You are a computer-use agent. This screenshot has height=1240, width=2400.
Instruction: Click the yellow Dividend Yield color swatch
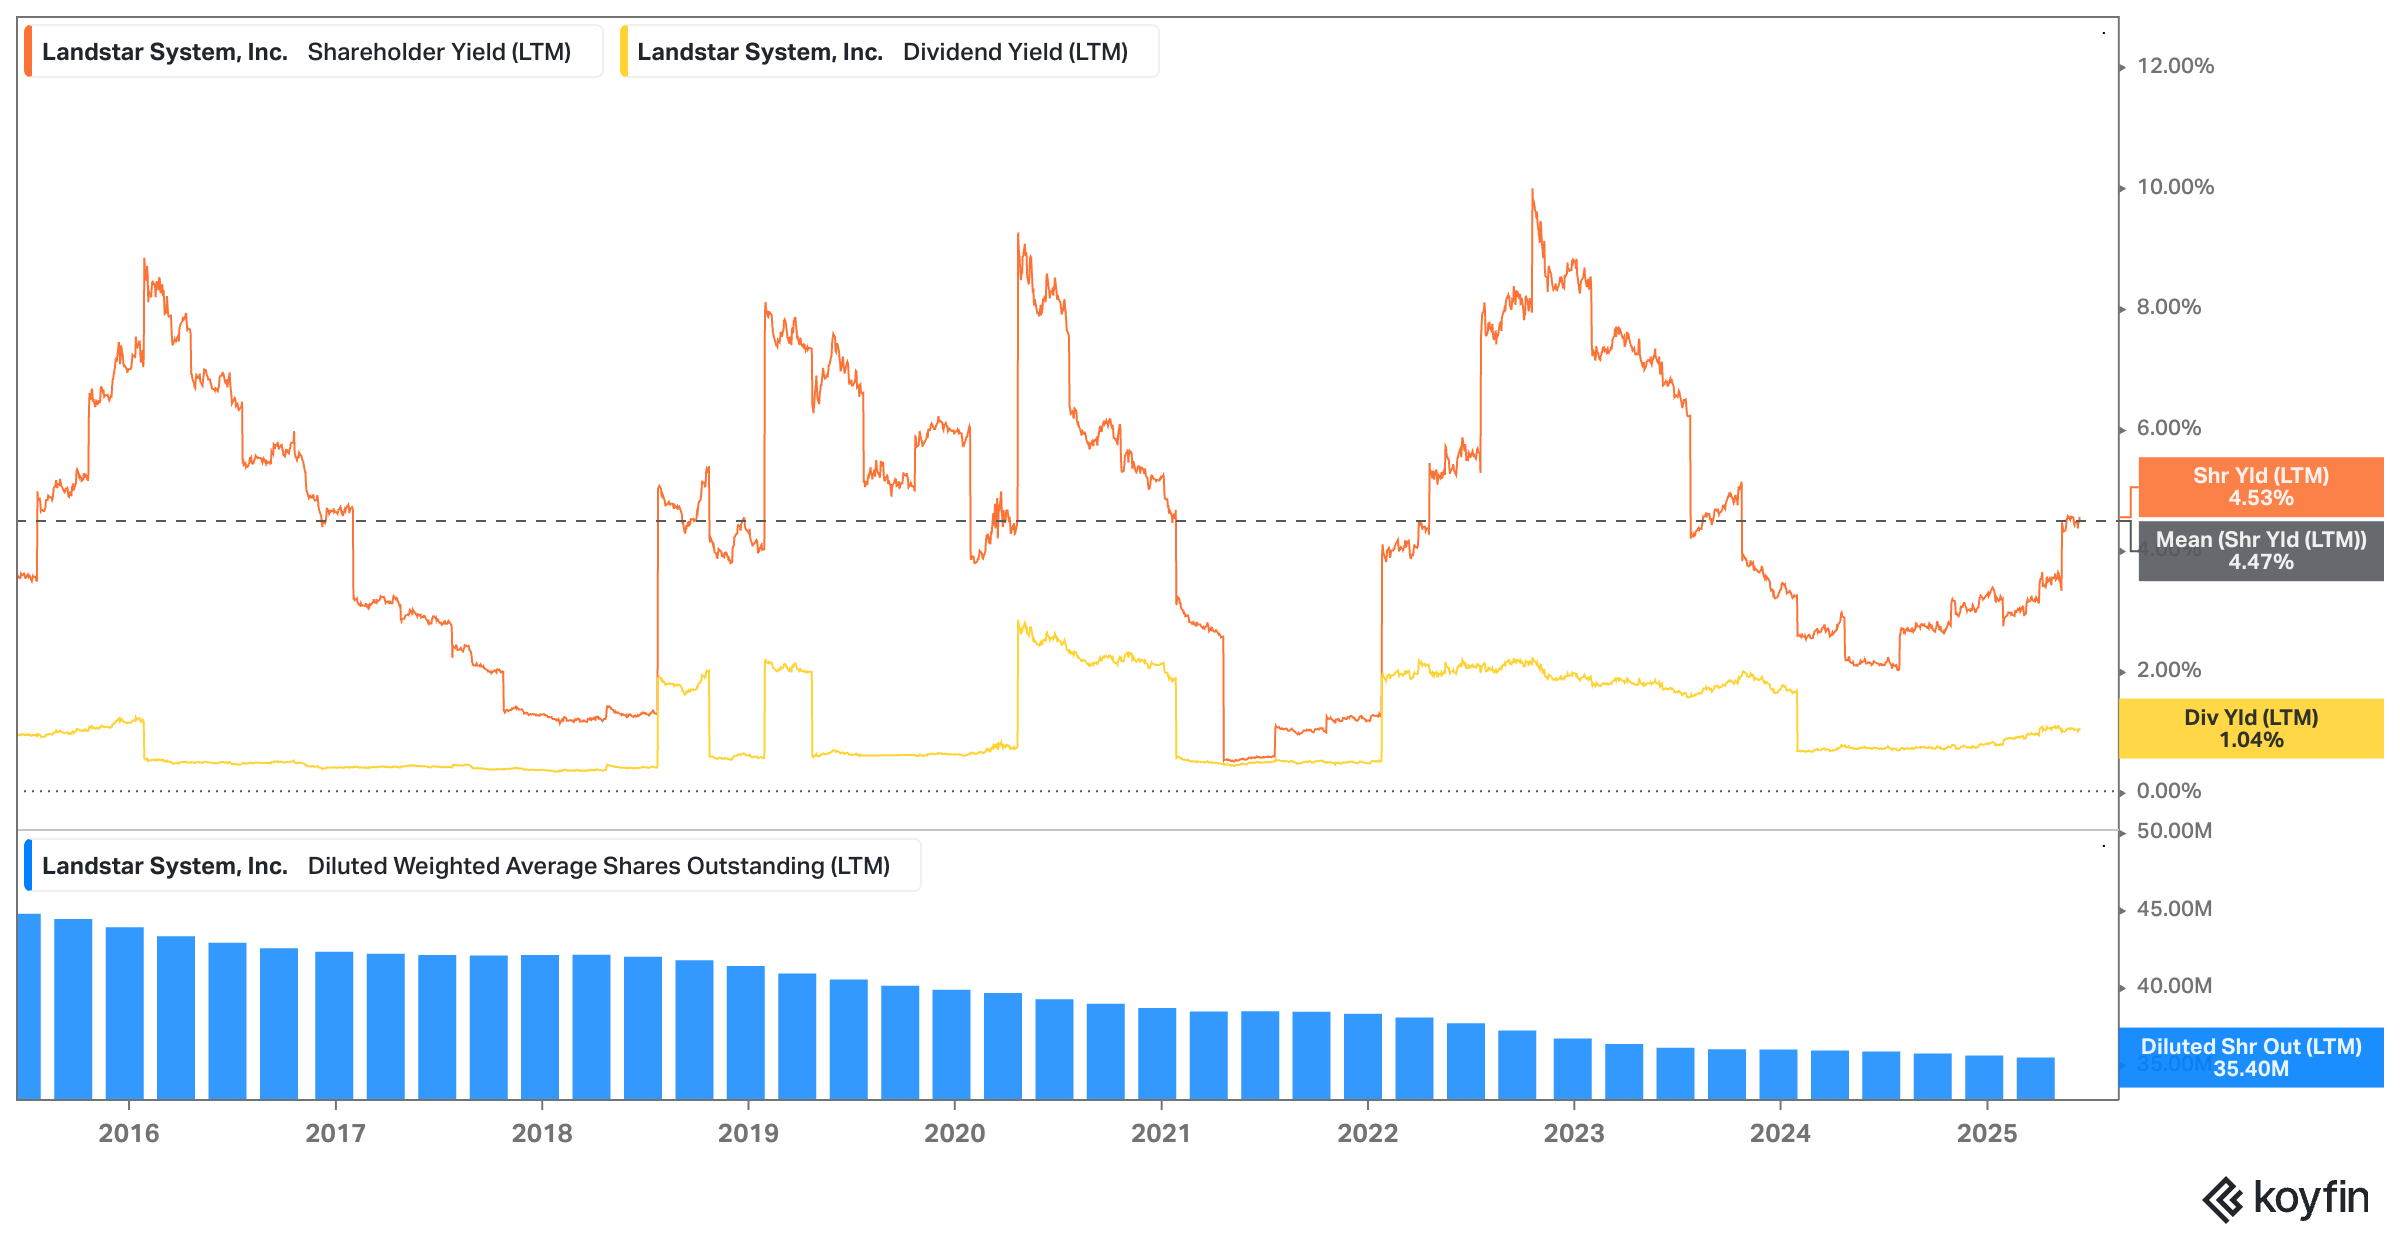(624, 52)
